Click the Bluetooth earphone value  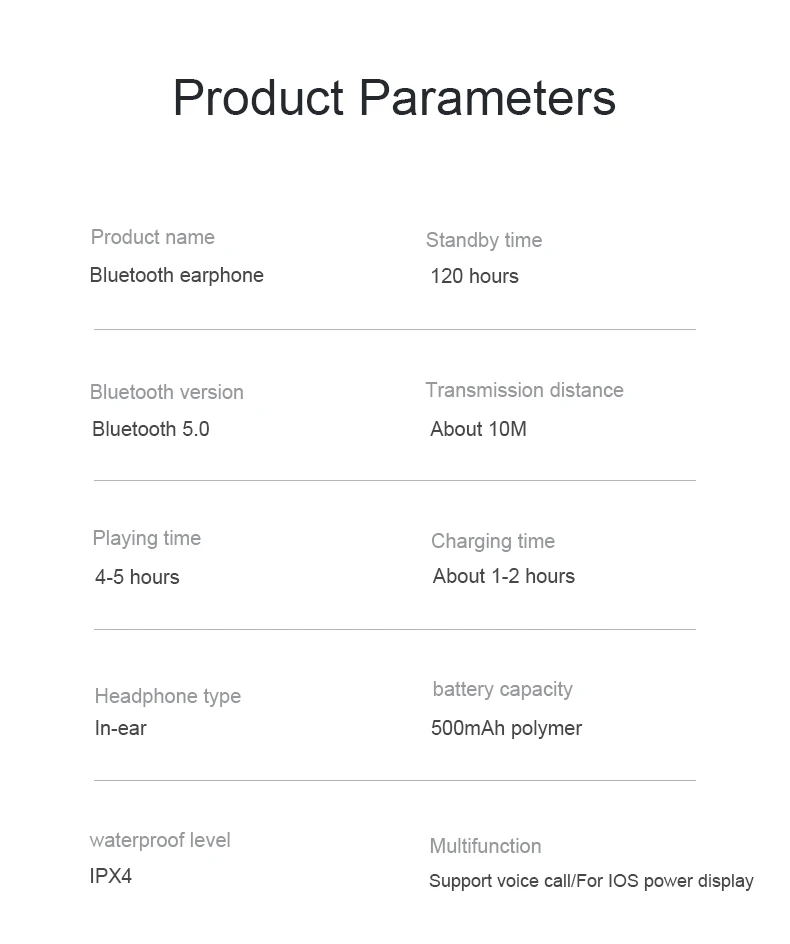click(x=176, y=275)
